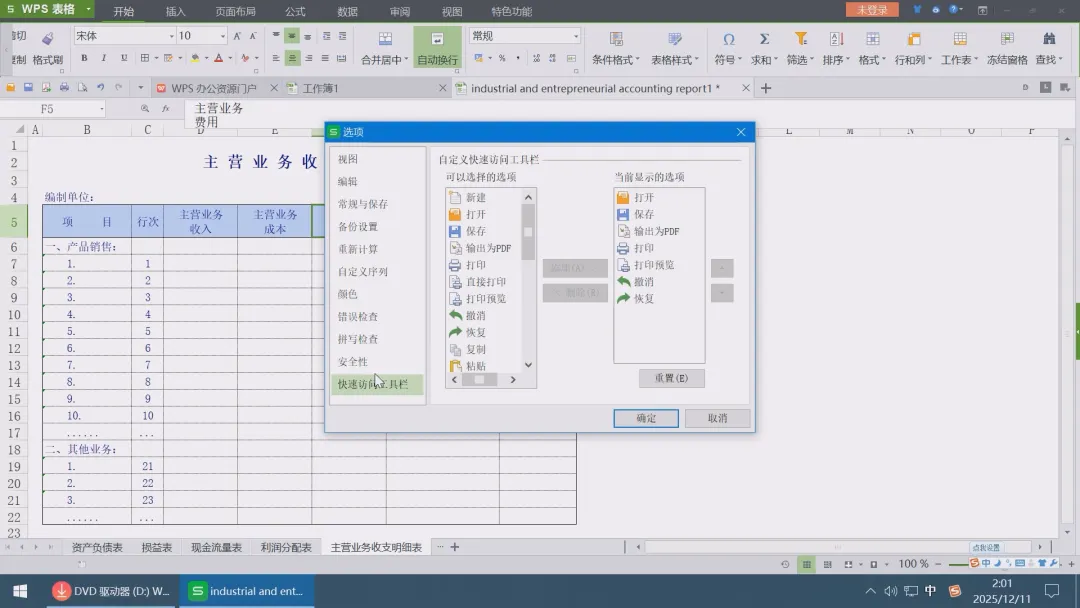Select 安全性 in the options sidebar
The image size is (1080, 608).
[x=353, y=361]
